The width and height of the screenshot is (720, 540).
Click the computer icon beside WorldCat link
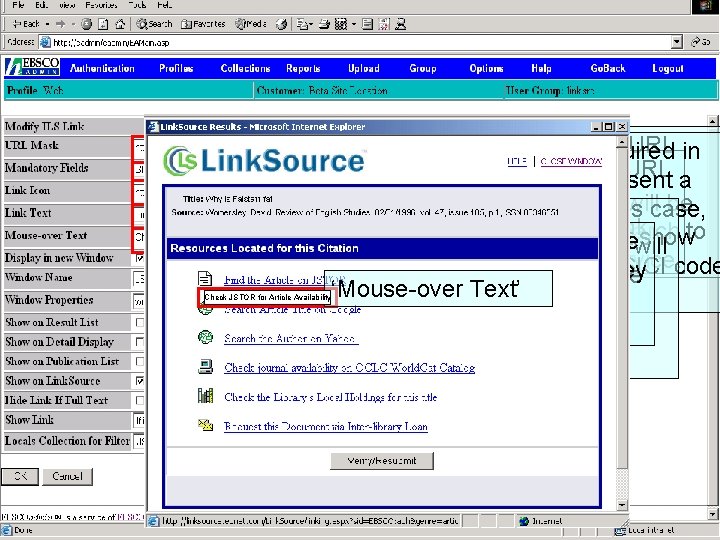coord(205,366)
